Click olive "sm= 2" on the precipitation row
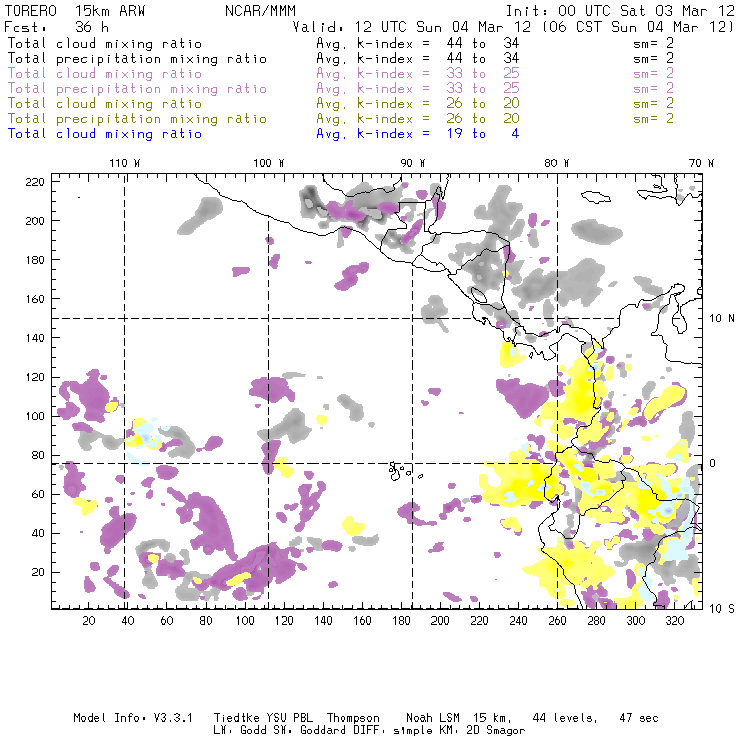740x740 pixels. 654,119
